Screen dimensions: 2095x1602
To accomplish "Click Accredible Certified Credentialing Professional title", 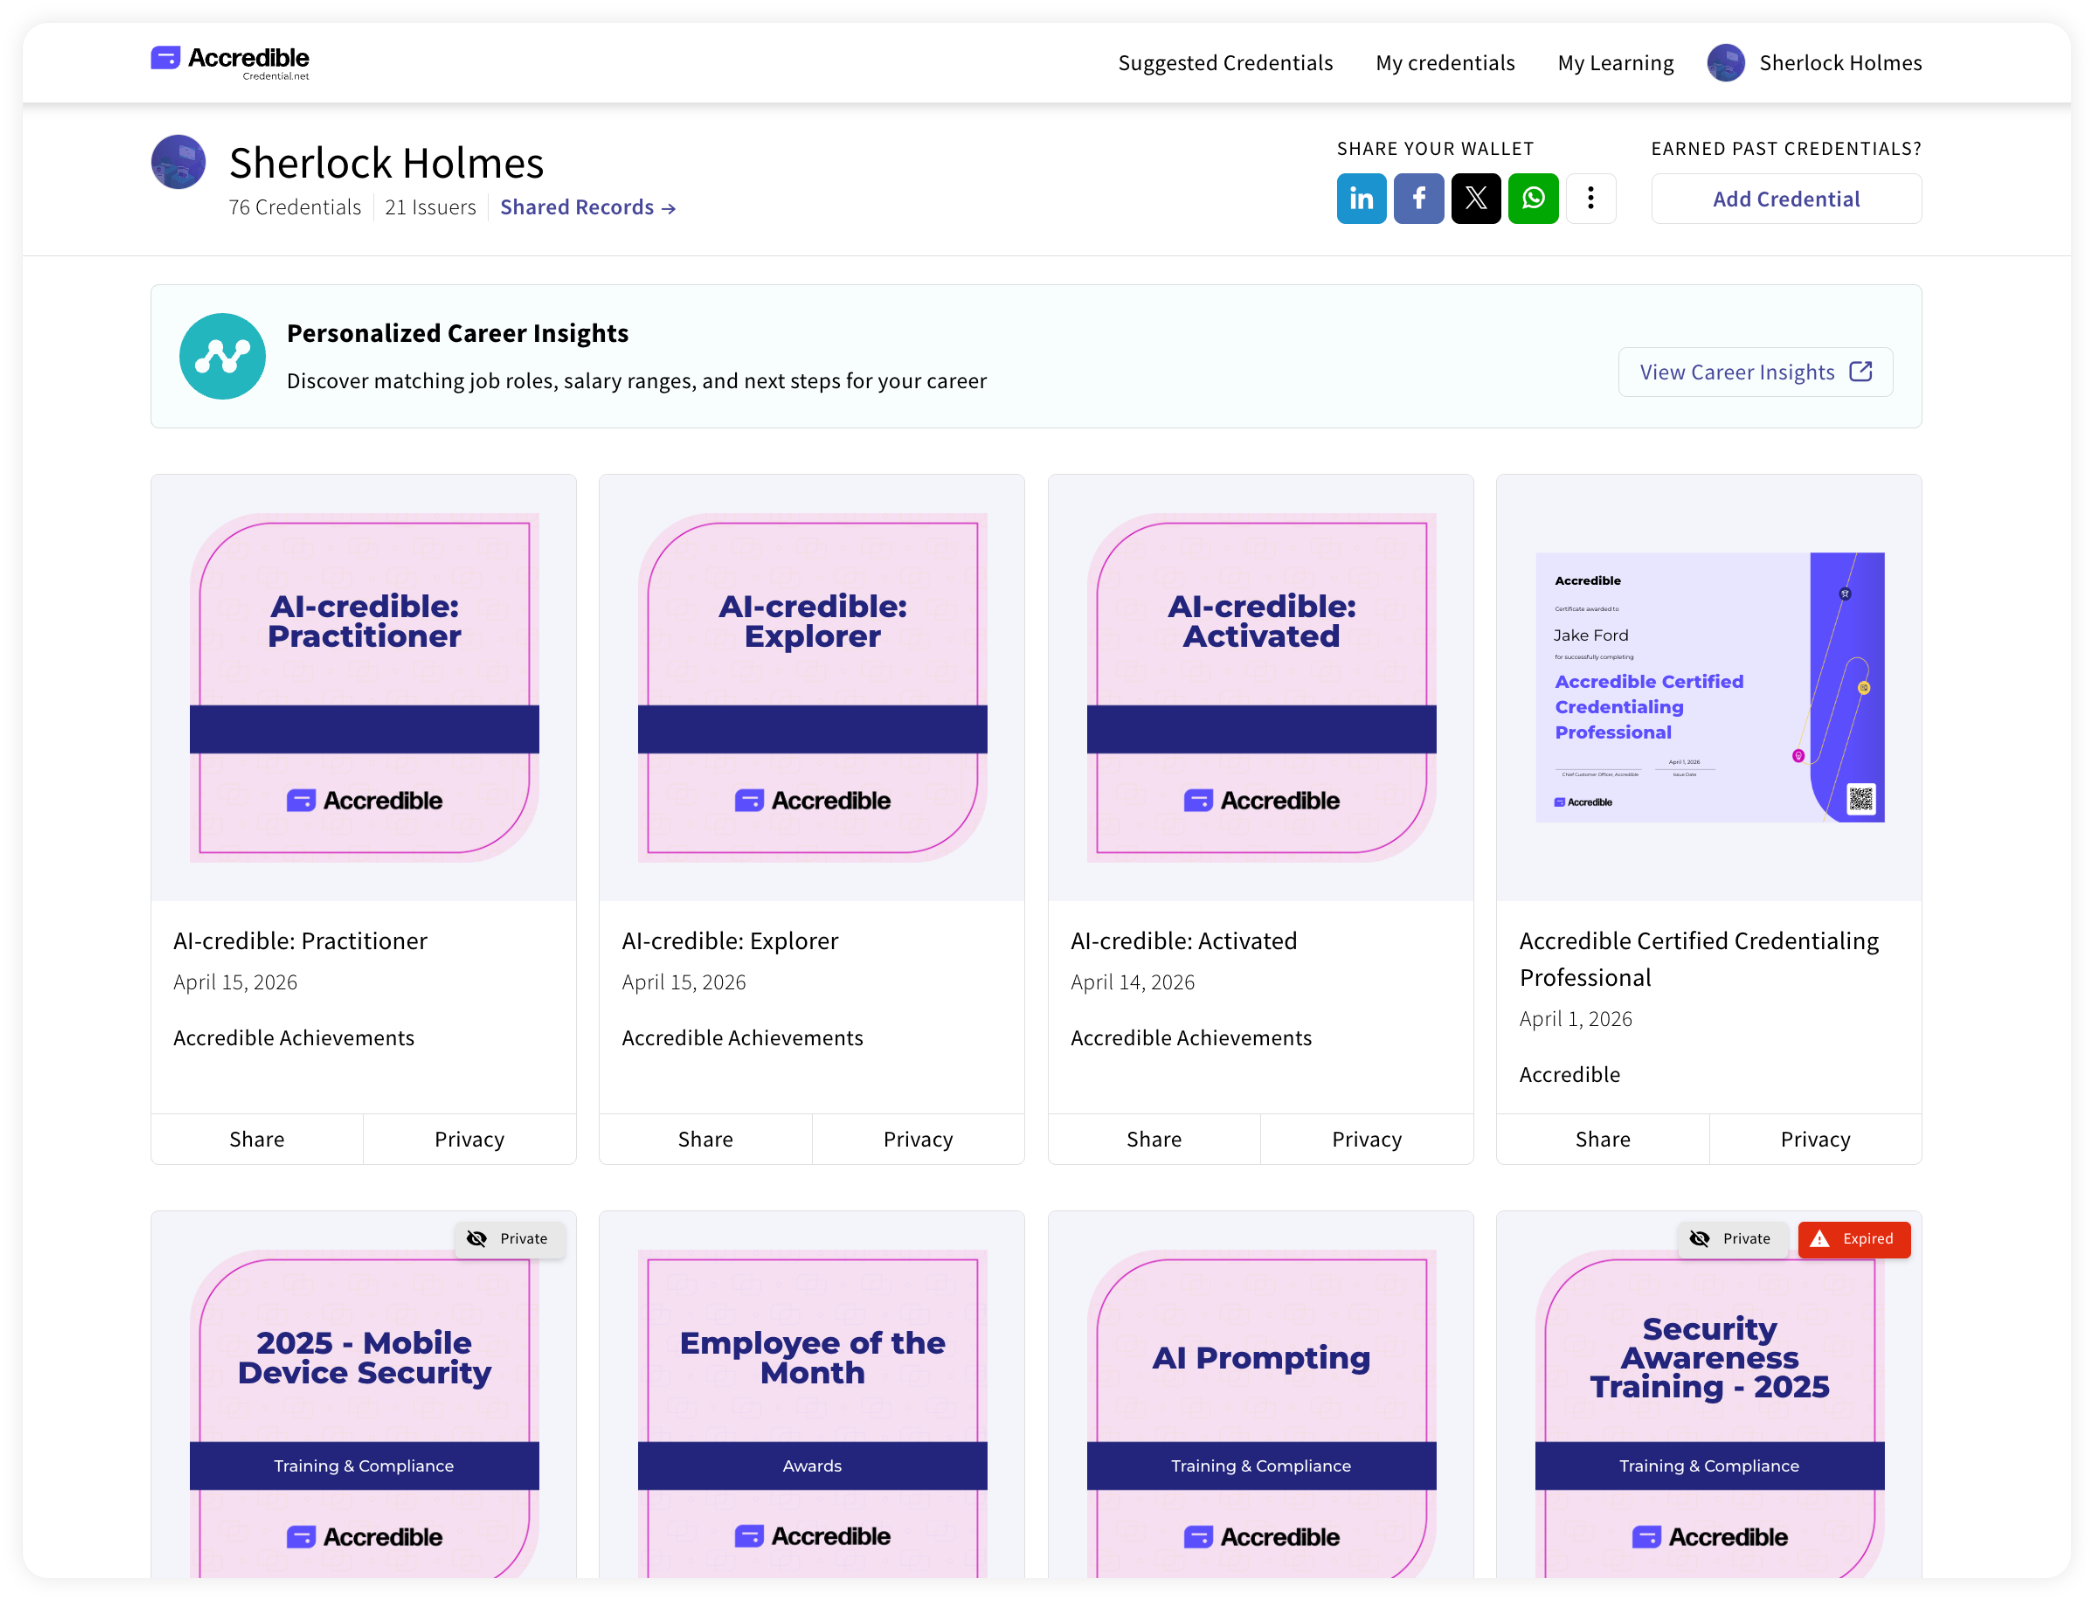I will [x=1699, y=959].
